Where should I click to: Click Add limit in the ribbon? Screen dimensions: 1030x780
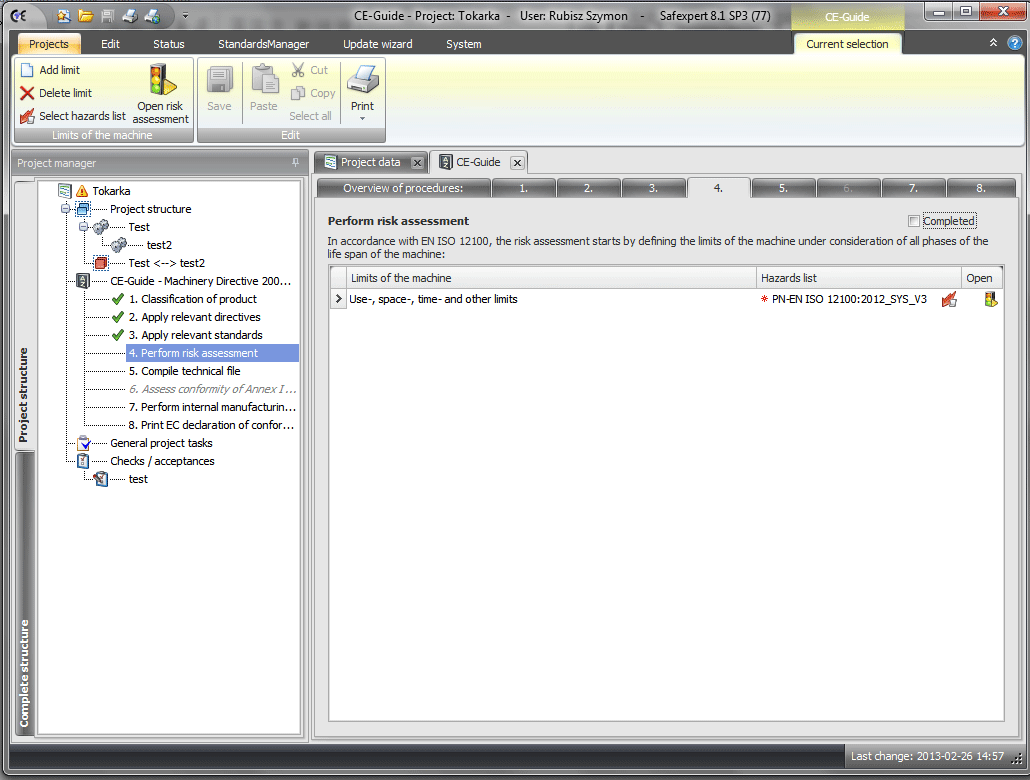pos(59,70)
